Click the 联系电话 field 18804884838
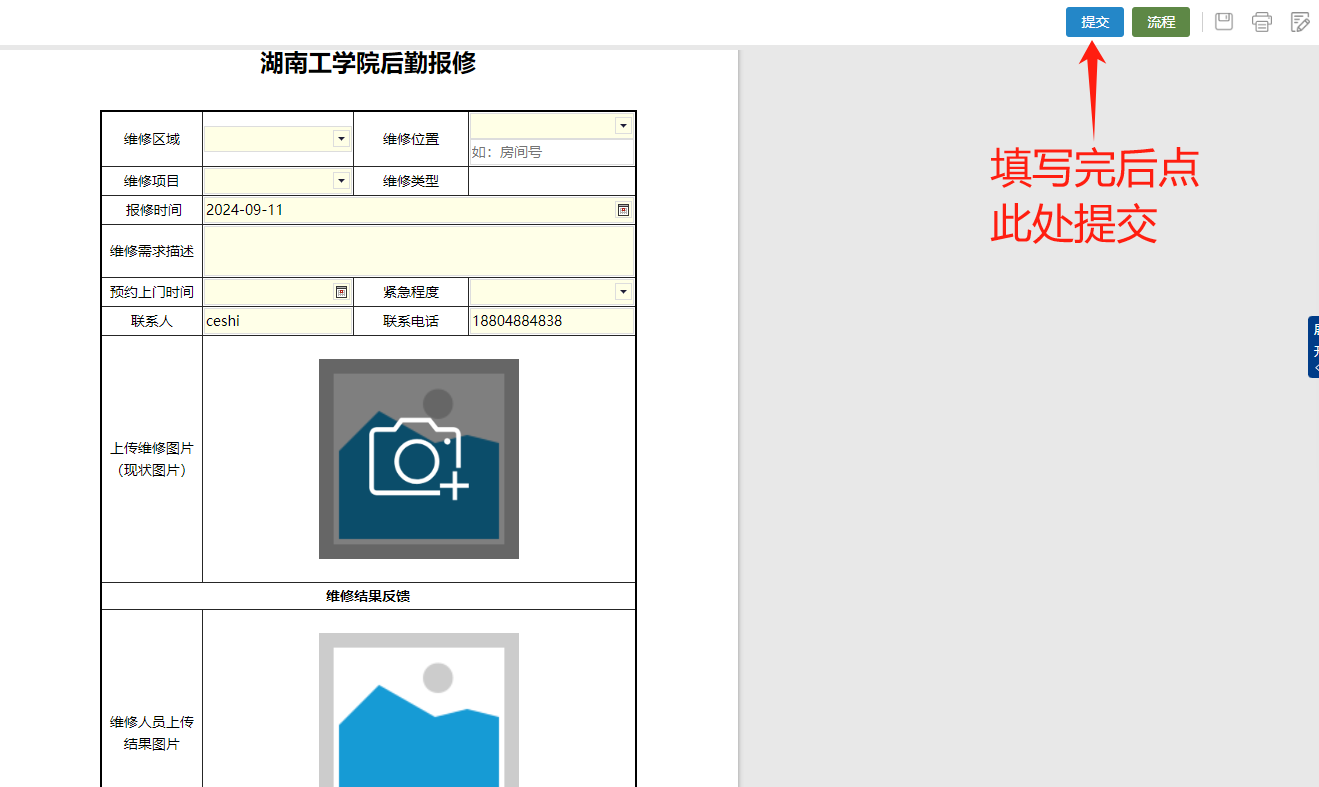The height and width of the screenshot is (787, 1319). (x=551, y=321)
